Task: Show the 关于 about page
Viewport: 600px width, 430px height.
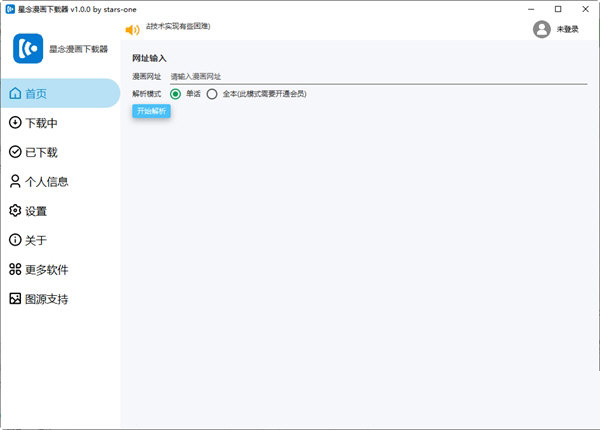Action: 35,240
